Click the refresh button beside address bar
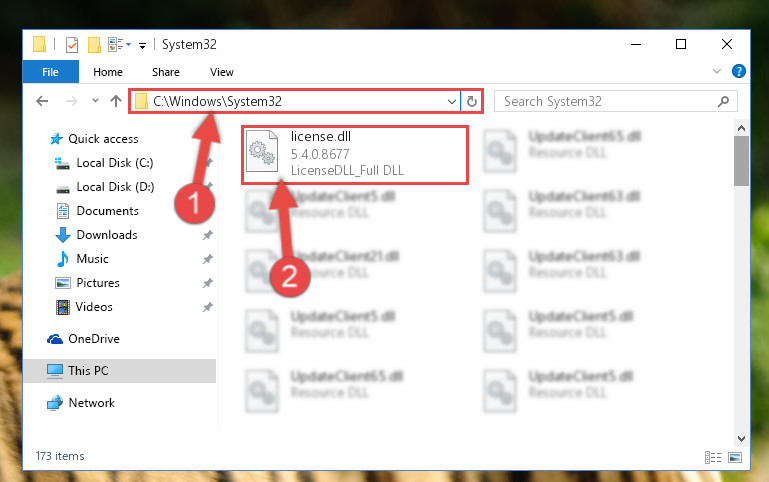 [472, 101]
